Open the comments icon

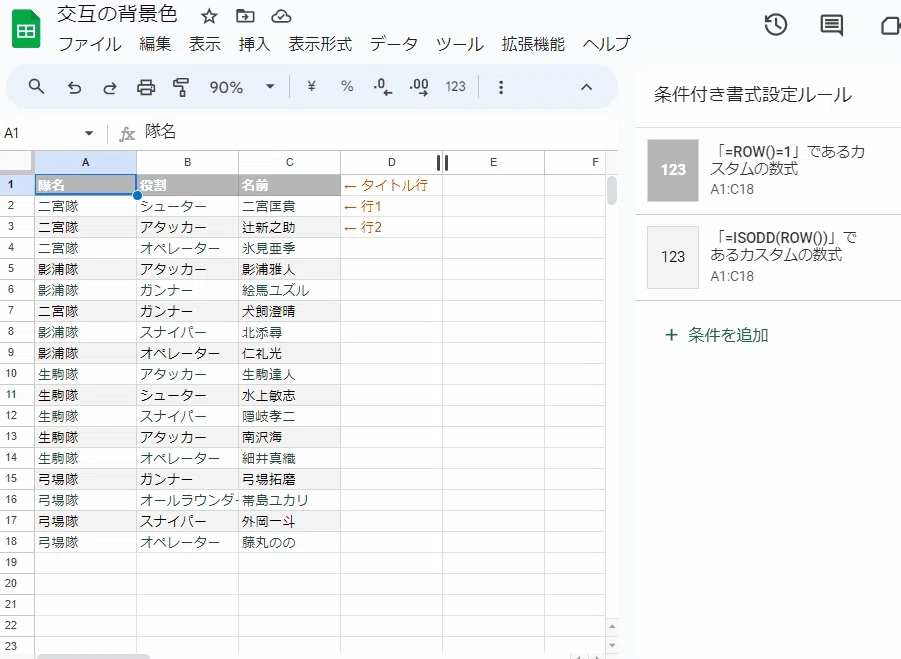point(831,25)
